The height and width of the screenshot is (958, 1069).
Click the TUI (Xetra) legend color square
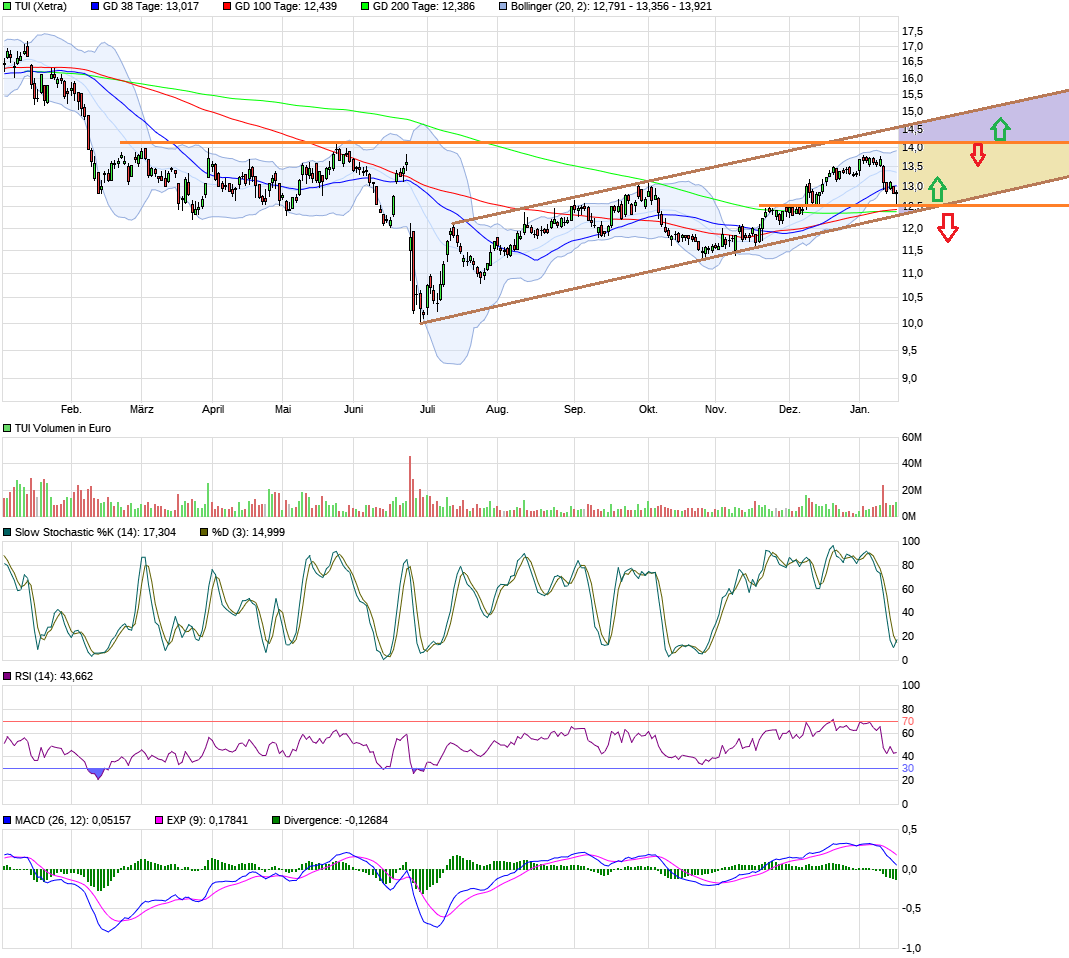(7, 6)
